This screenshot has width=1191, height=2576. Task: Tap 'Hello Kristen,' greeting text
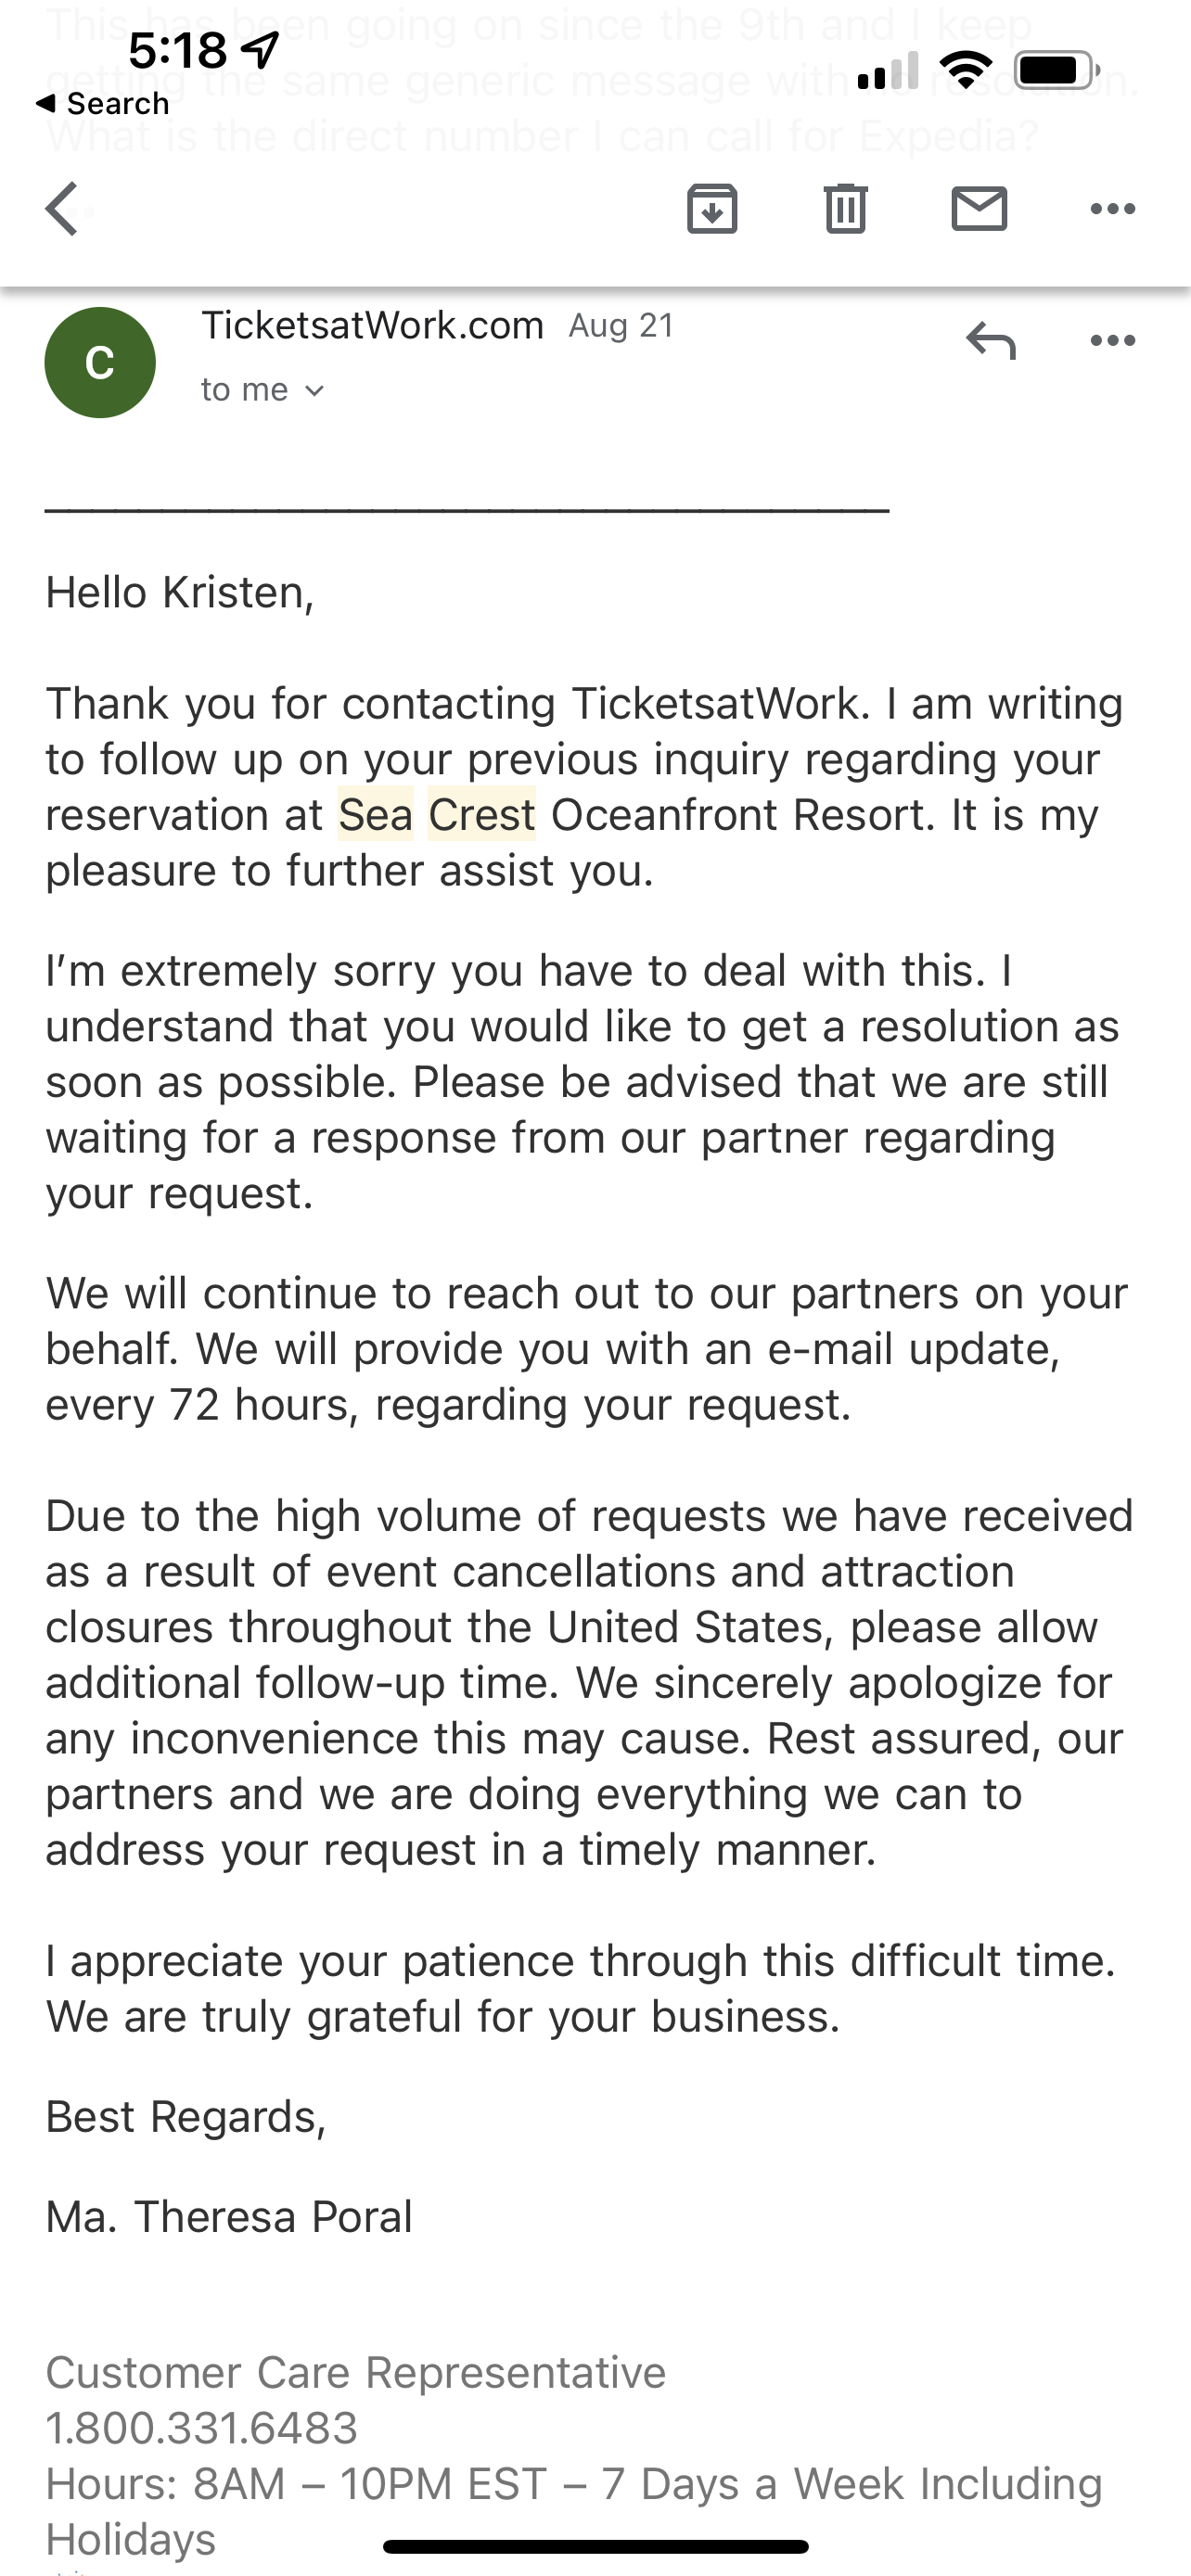pos(180,592)
